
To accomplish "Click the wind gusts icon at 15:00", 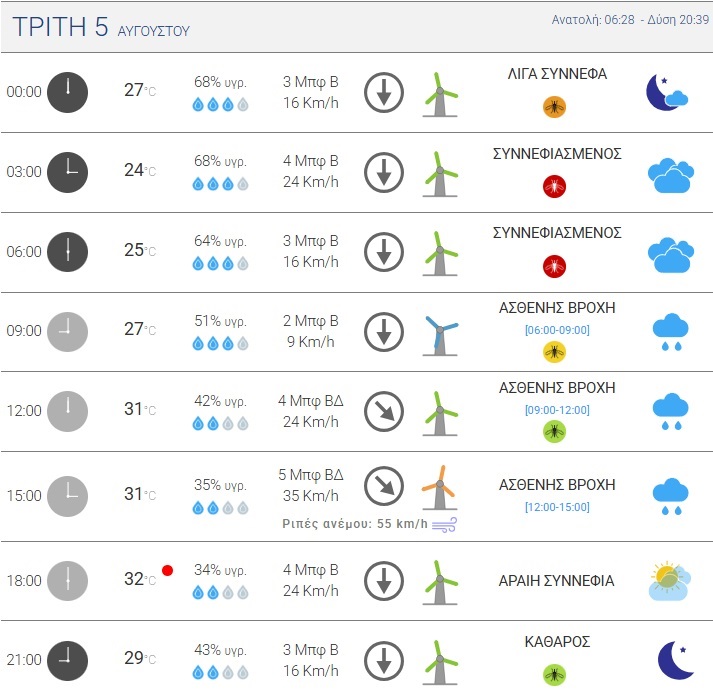I will point(444,524).
